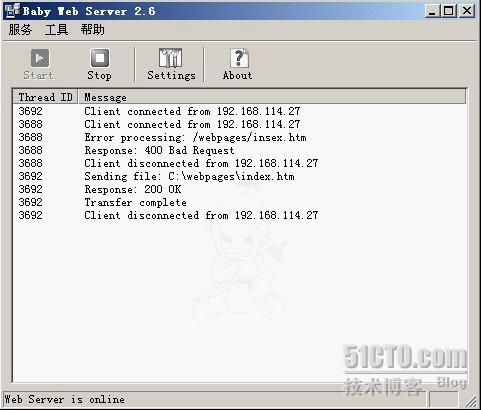Sort by Thread ID column header
Screen dimensions: 481x410
coord(45,97)
